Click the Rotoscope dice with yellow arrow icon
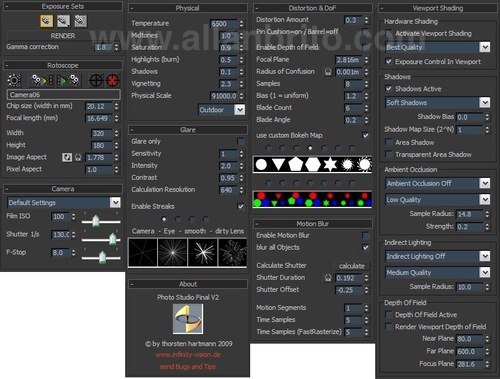The width and height of the screenshot is (500, 379). (41, 80)
